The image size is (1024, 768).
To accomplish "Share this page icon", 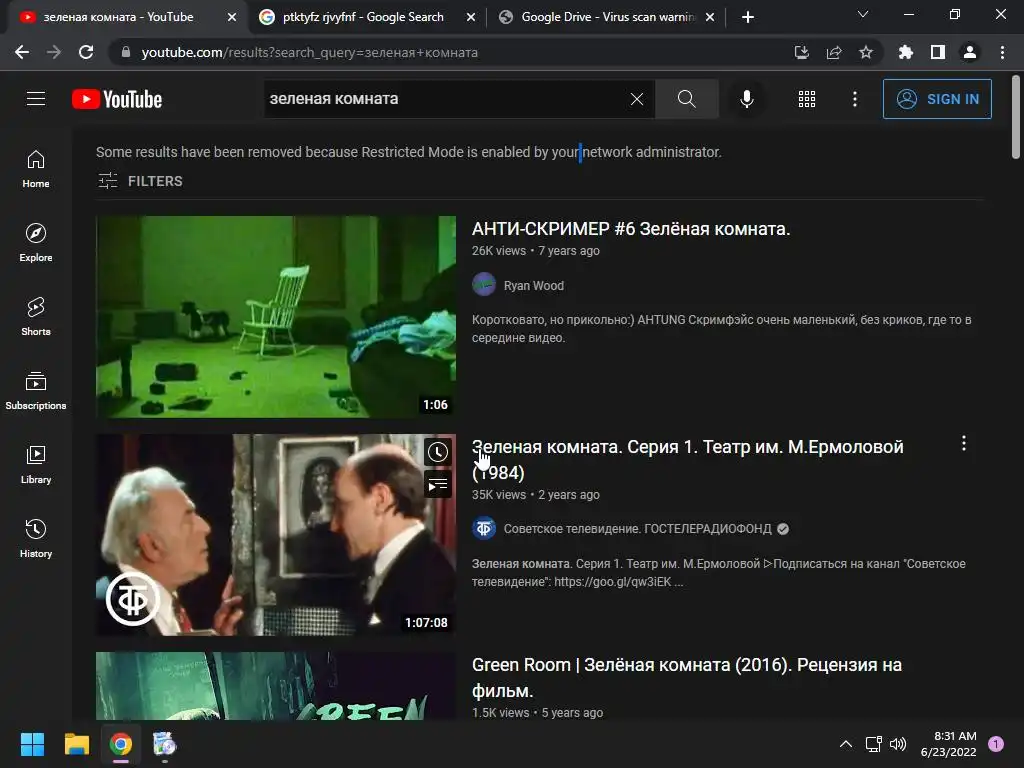I will point(833,52).
